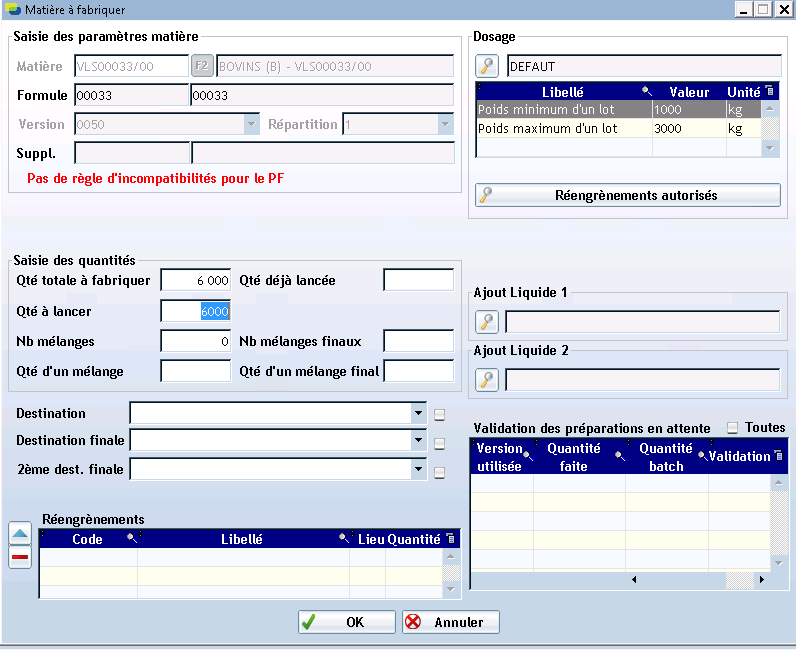The height and width of the screenshot is (650, 796).
Task: Click the Dosage DEFAUT field
Action: coord(644,66)
